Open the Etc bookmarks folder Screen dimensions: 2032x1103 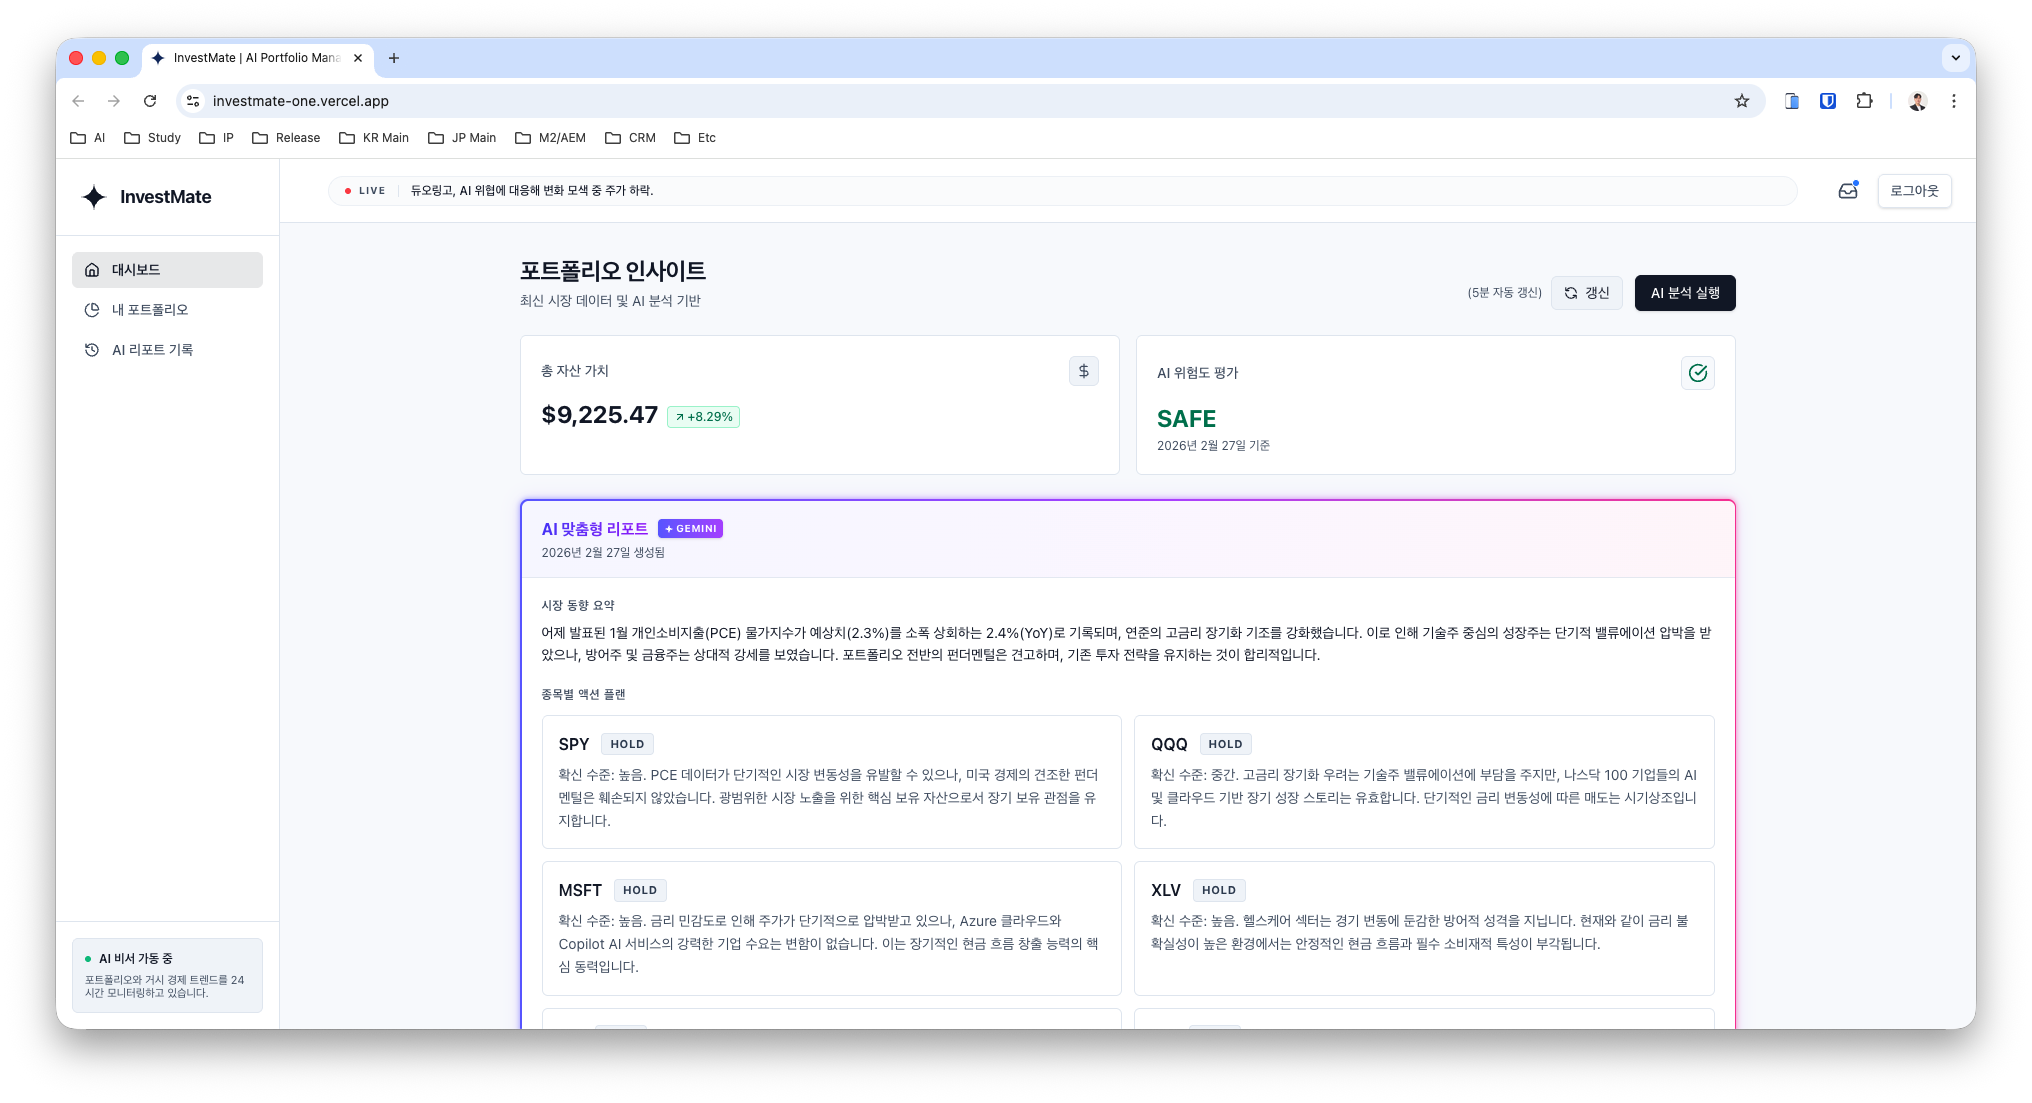[695, 138]
